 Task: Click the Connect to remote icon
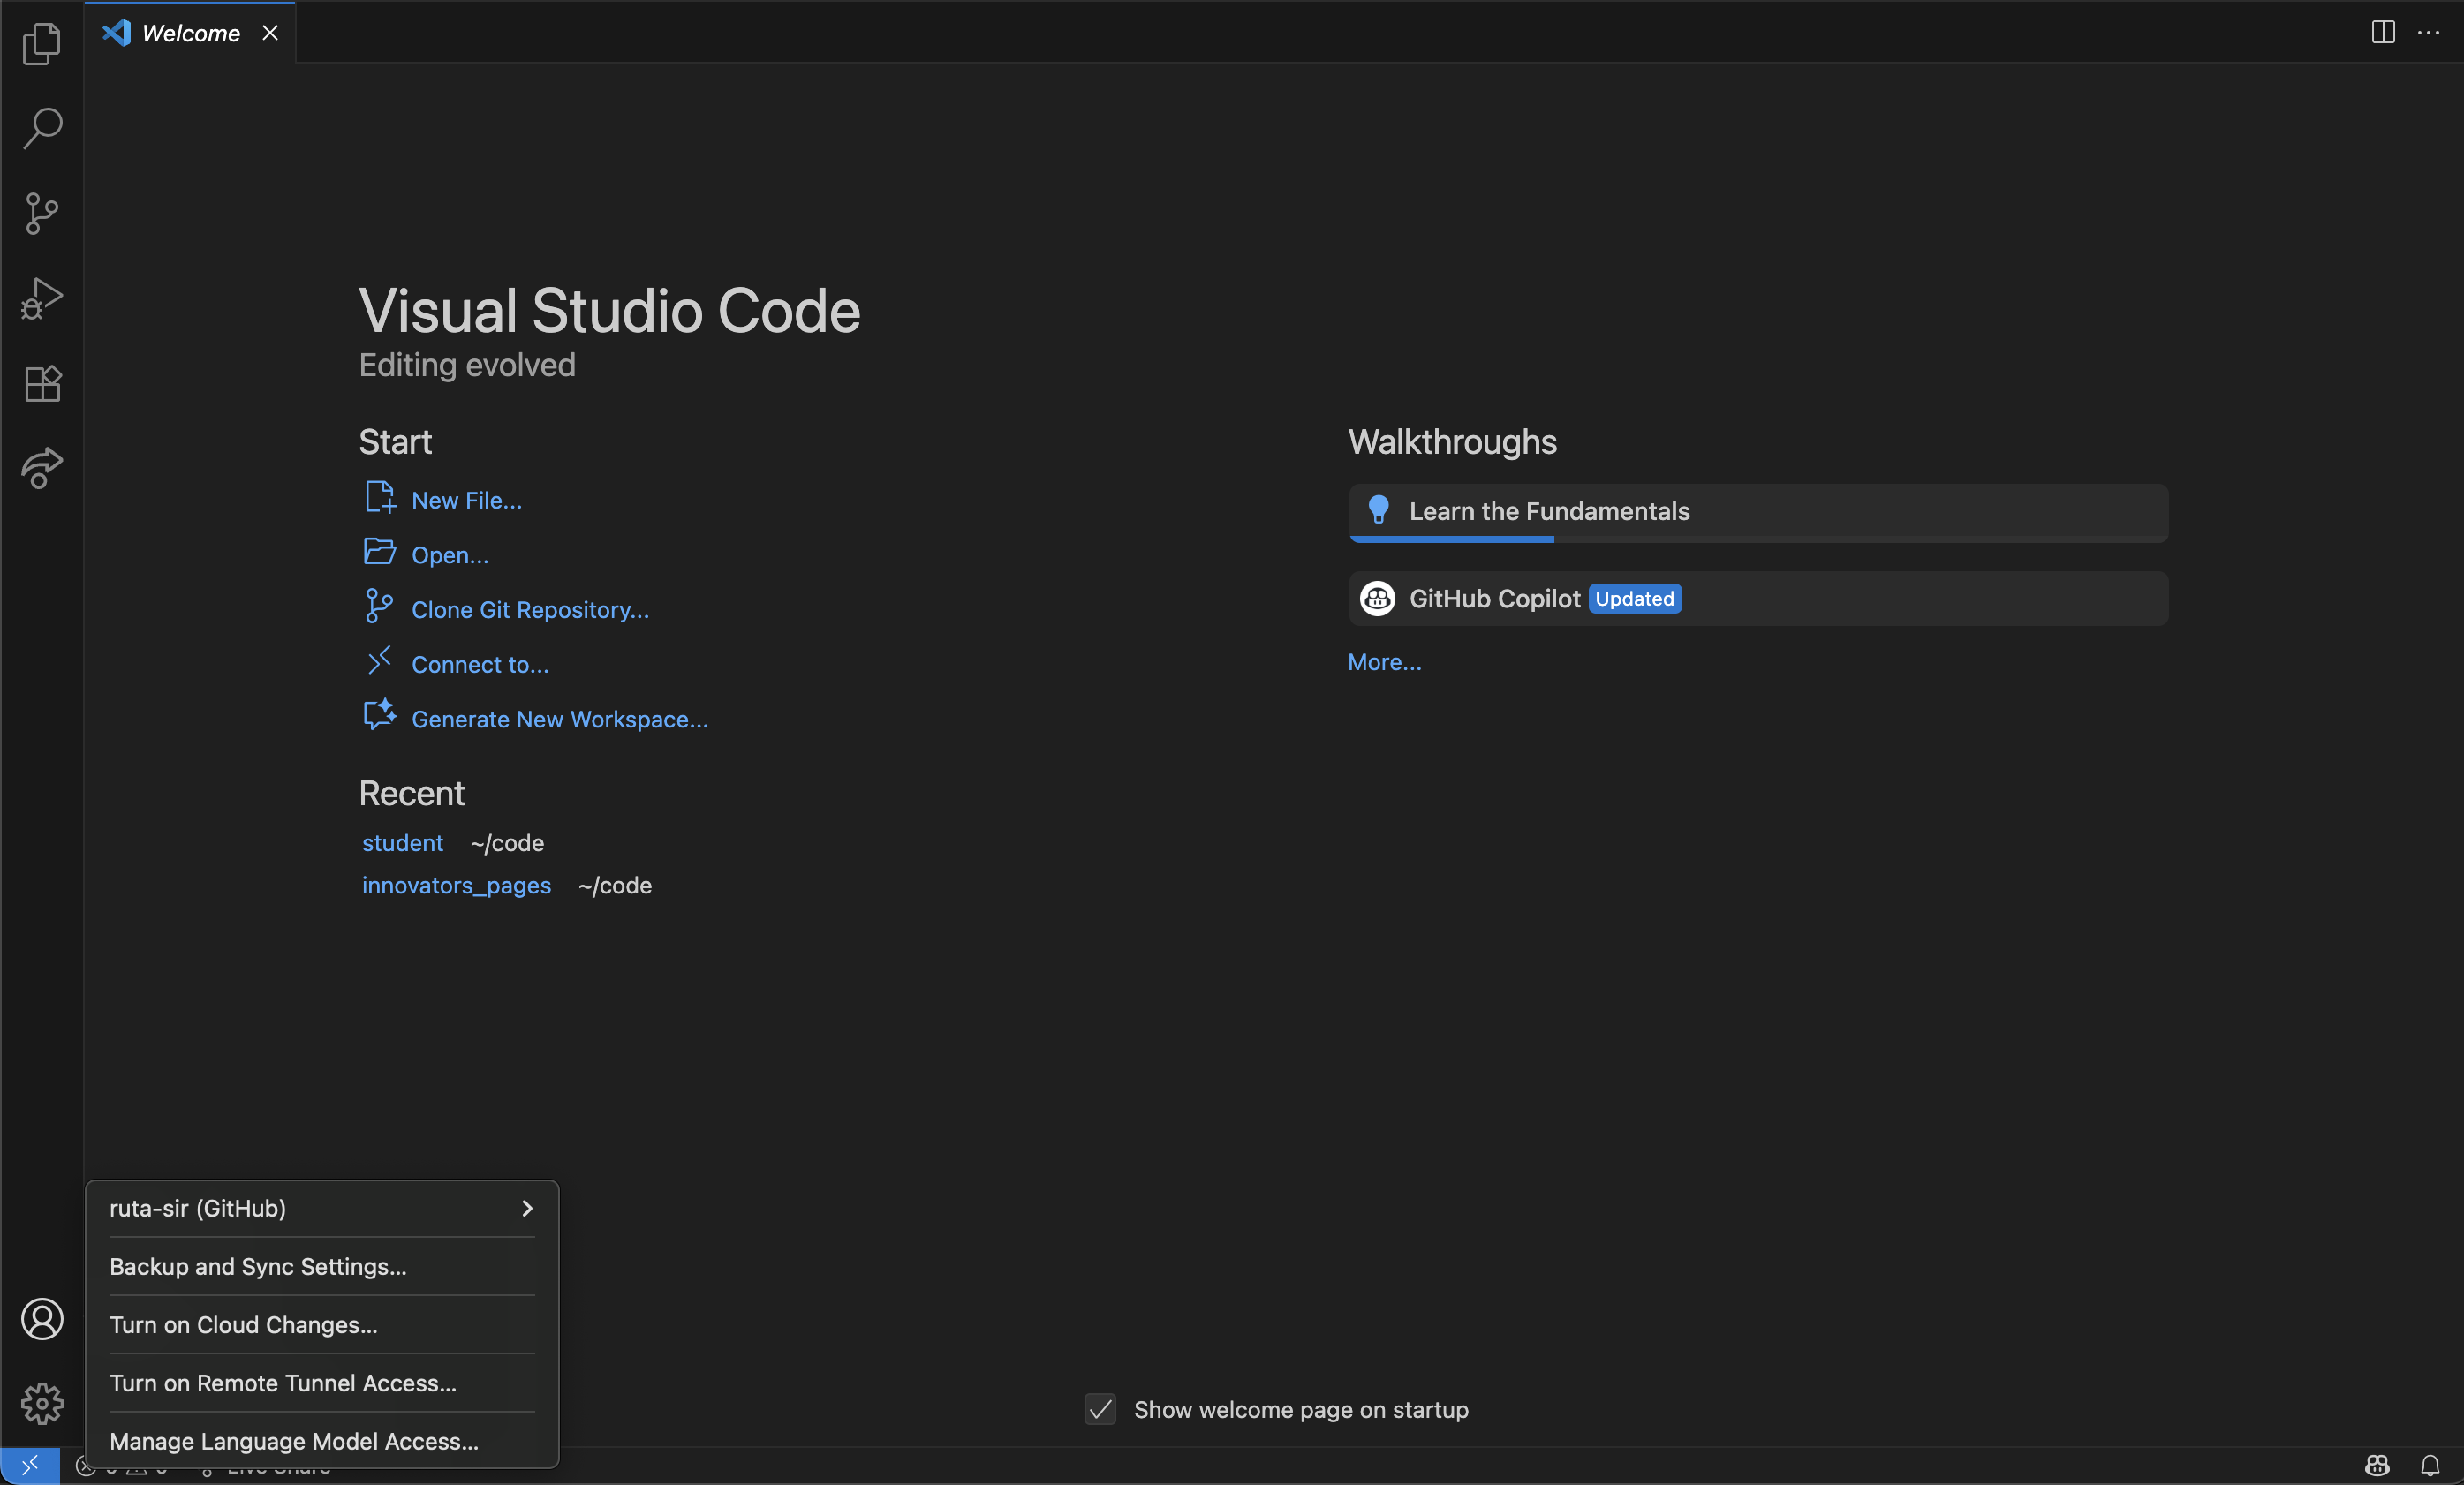pyautogui.click(x=379, y=660)
